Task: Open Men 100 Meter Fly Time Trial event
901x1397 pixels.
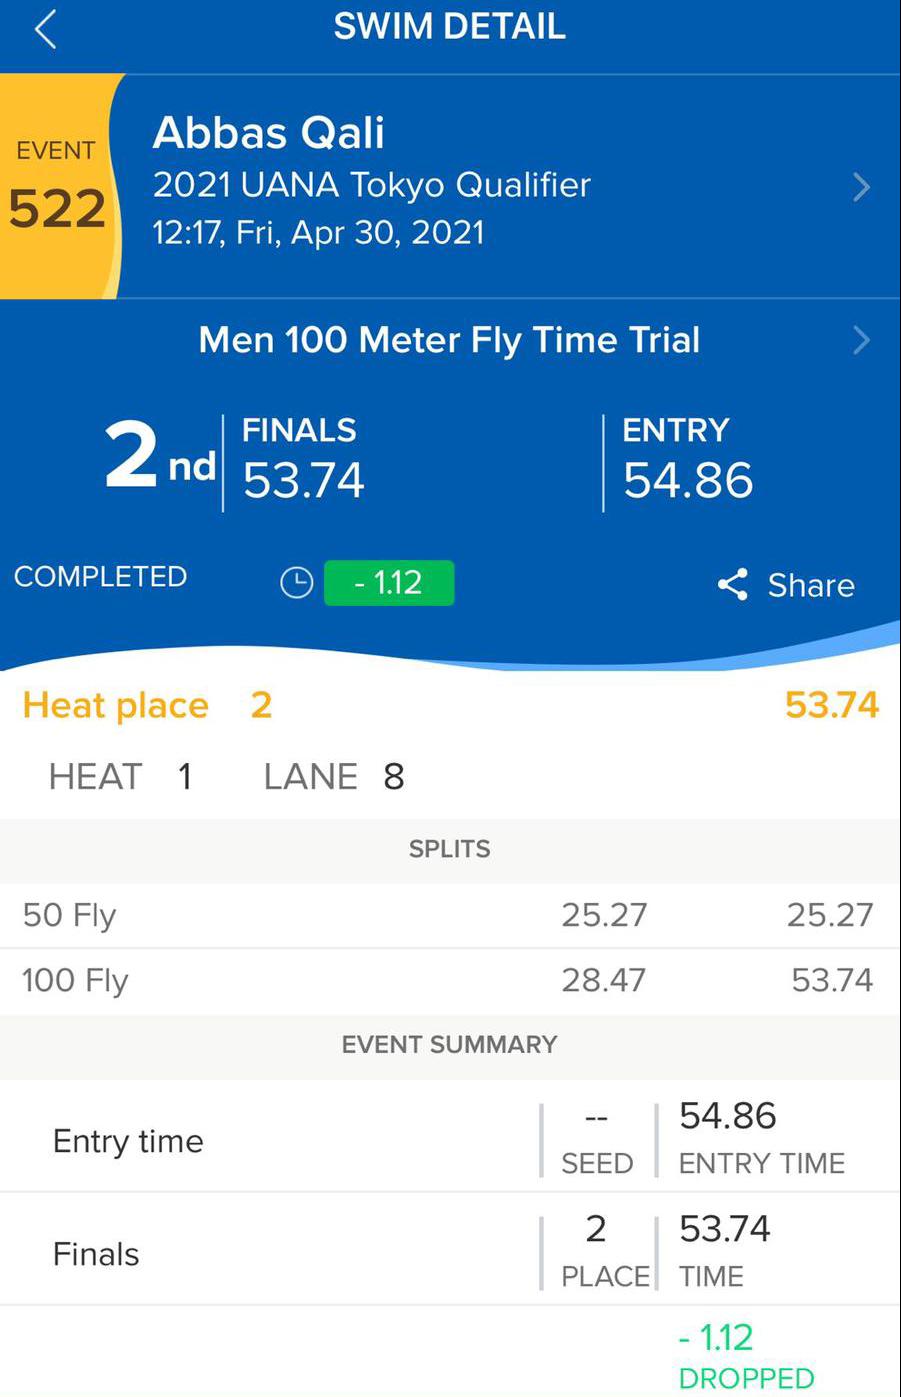Action: (x=449, y=340)
